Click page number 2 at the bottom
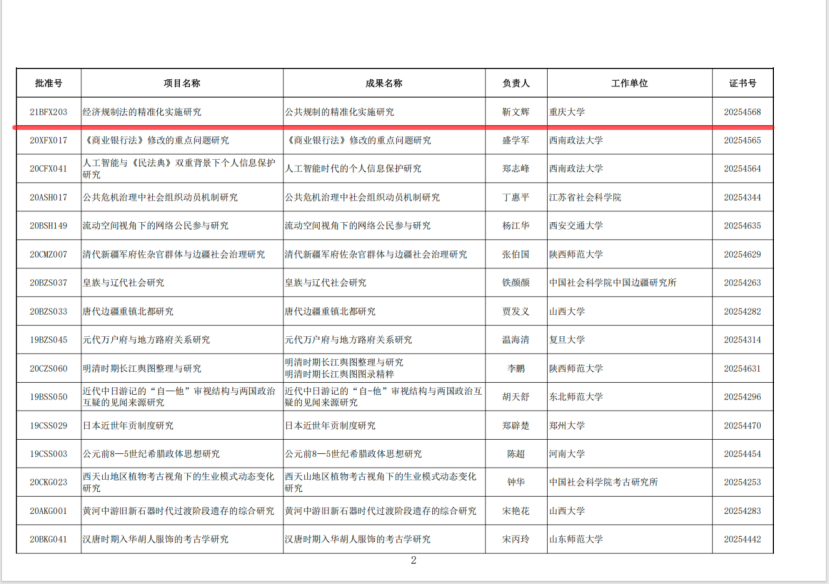The image size is (829, 584). (x=413, y=561)
